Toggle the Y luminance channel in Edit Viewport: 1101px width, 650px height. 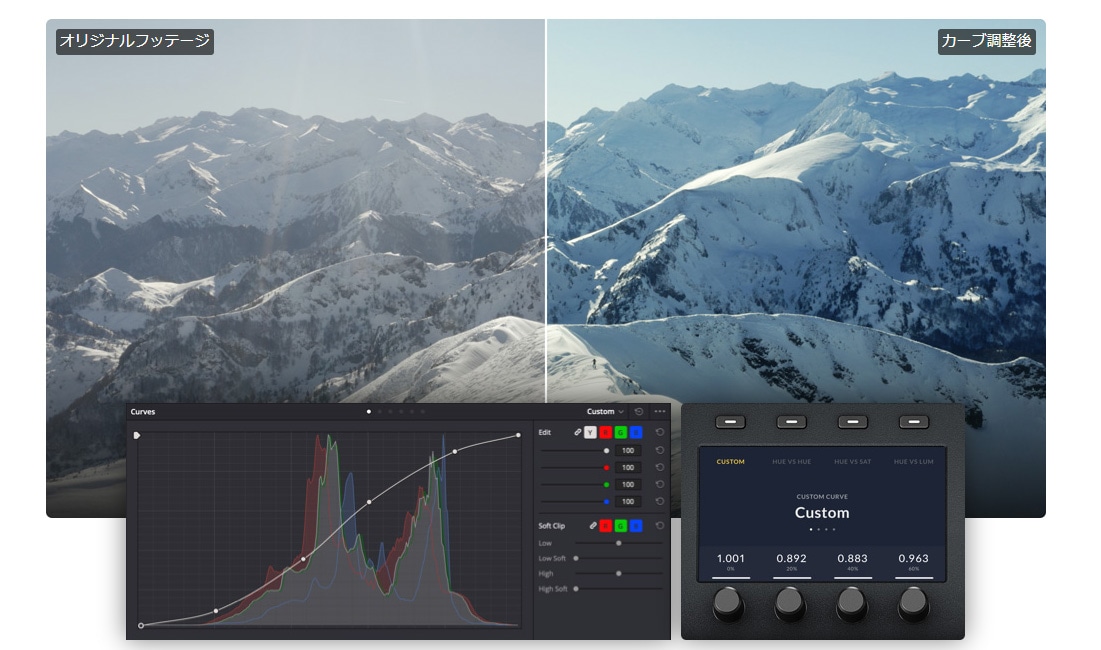click(591, 433)
